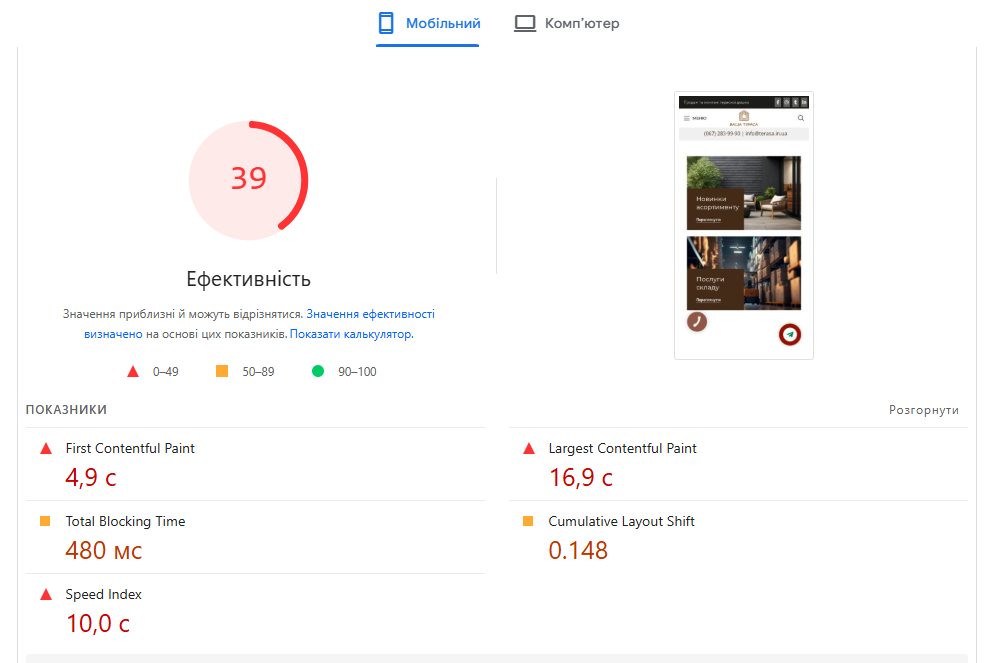Image resolution: width=996 pixels, height=663 pixels.
Task: Click the mobile phone icon
Action: click(386, 23)
